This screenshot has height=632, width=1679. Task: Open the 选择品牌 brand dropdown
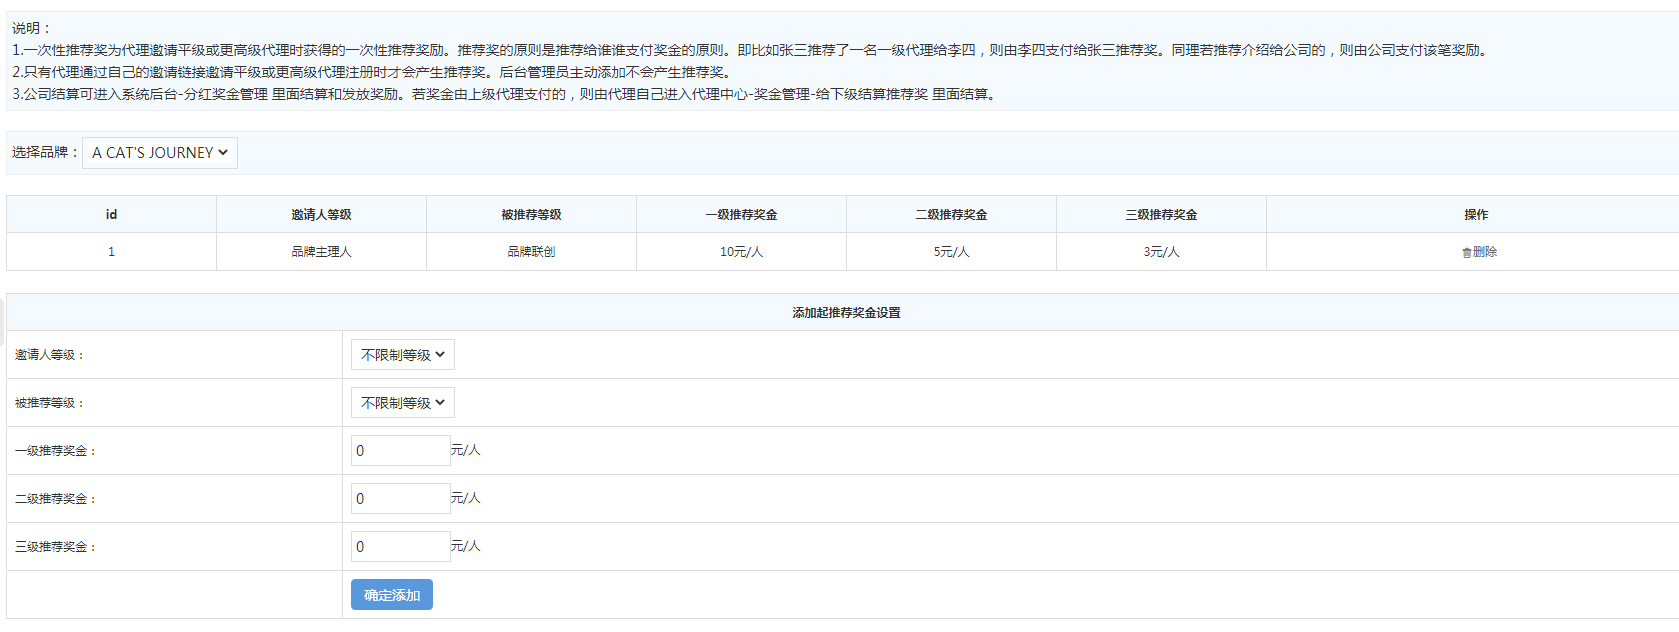[x=160, y=153]
